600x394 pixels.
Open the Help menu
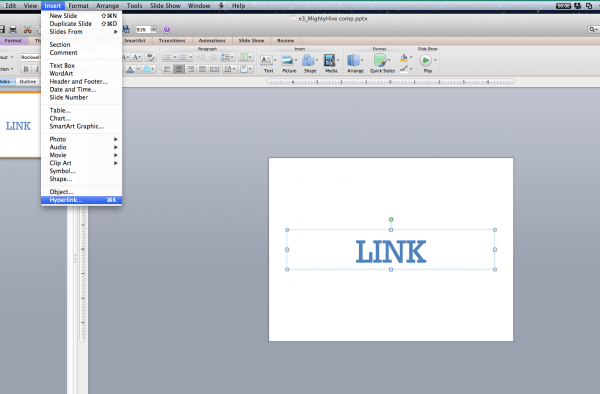click(x=238, y=6)
